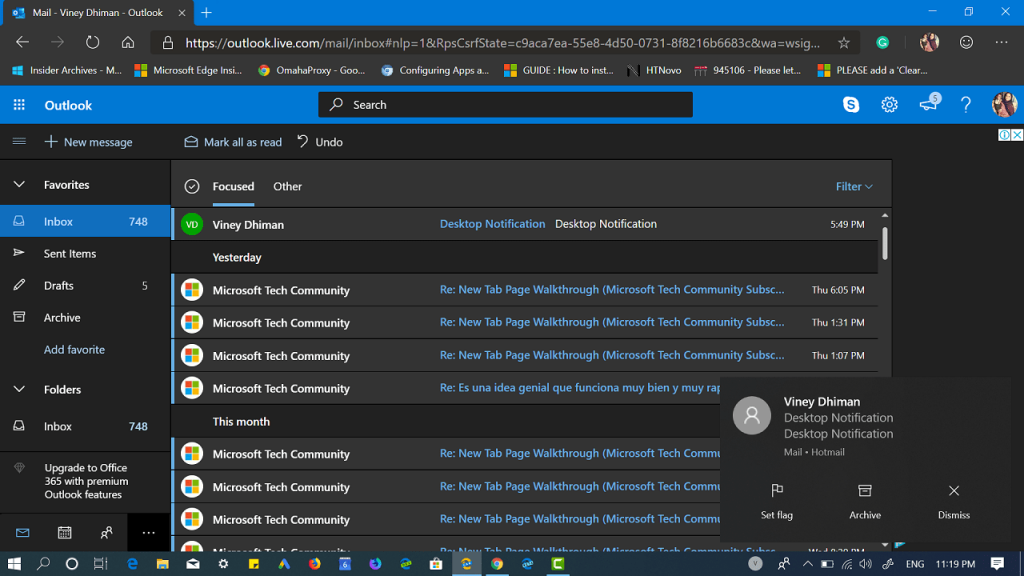Open Es una idea genial email
This screenshot has height=576, width=1024.
click(x=446, y=388)
